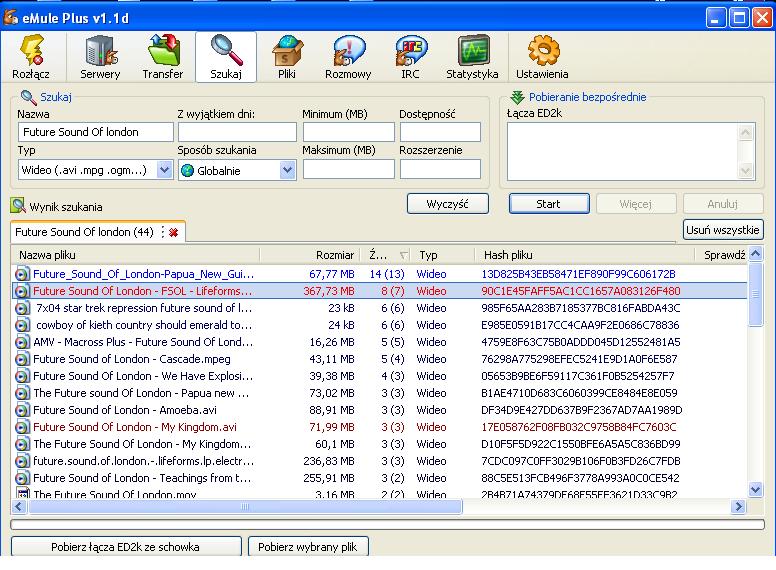
Task: Open the Serwery servers page
Action: (99, 57)
